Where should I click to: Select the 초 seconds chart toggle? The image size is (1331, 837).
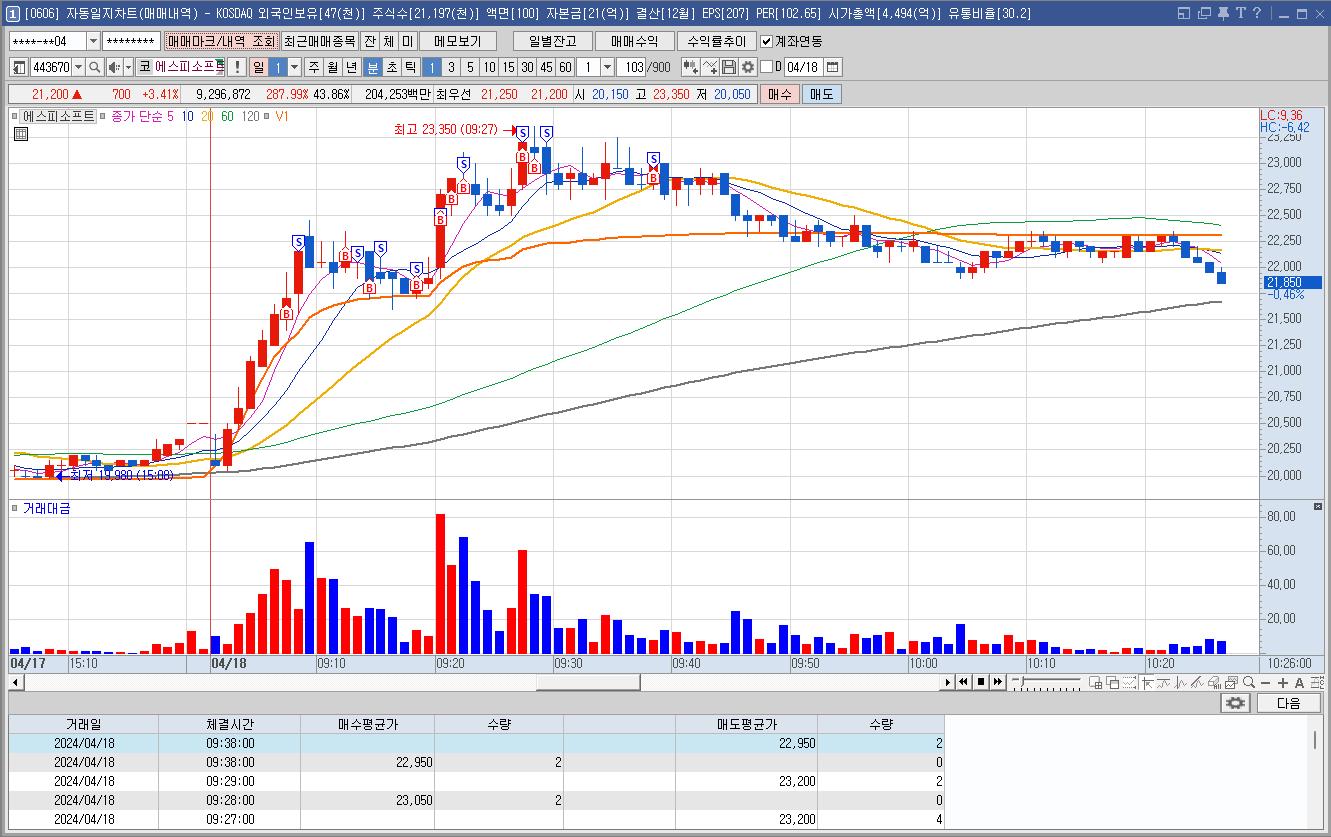click(392, 67)
